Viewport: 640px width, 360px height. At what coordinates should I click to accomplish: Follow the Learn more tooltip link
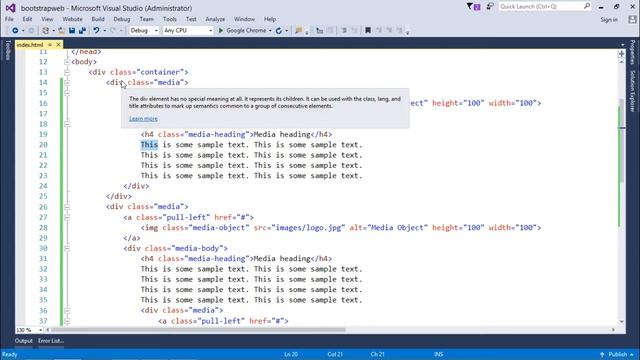pyautogui.click(x=143, y=119)
